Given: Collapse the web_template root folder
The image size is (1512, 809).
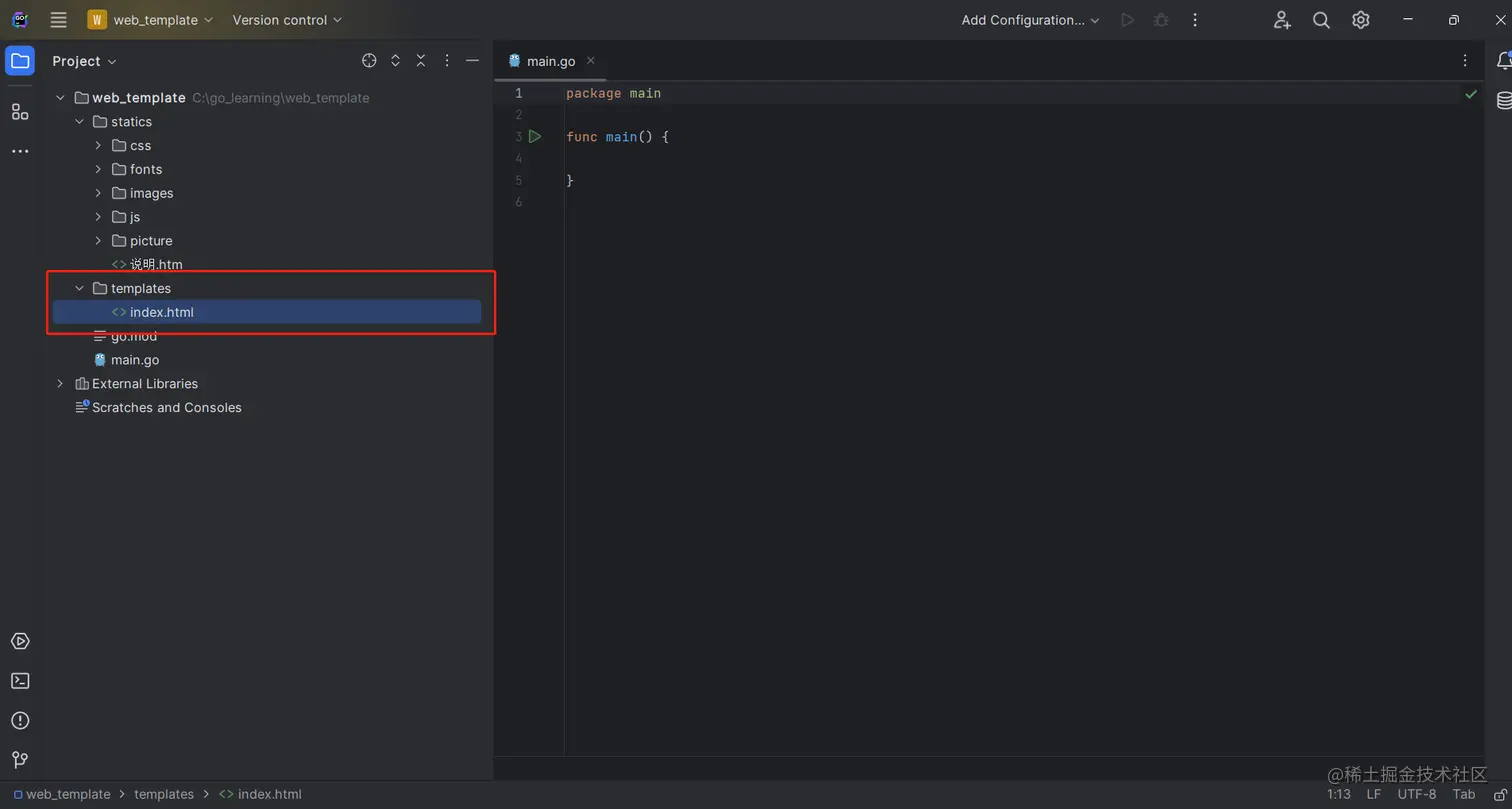Looking at the screenshot, I should click(x=60, y=98).
